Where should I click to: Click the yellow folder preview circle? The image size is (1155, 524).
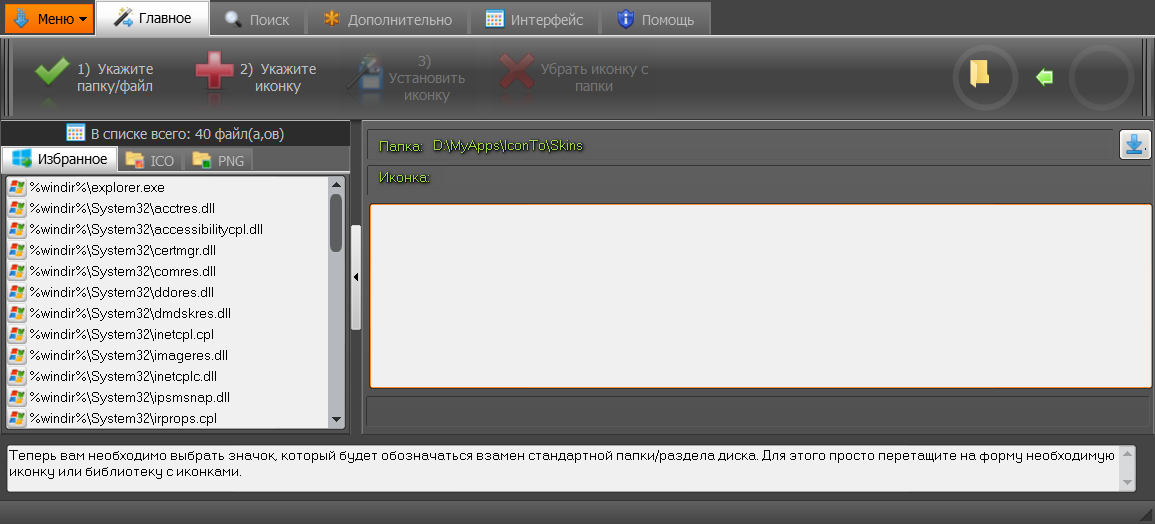pyautogui.click(x=986, y=77)
